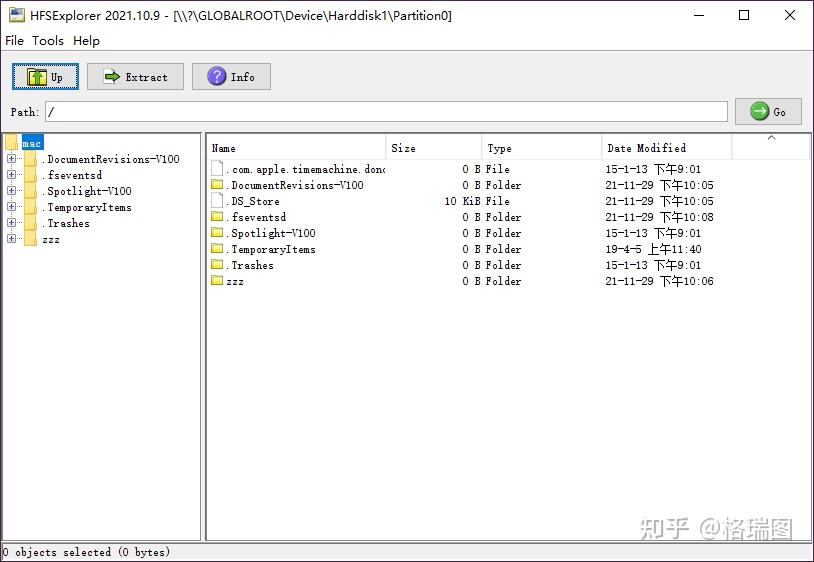This screenshot has height=562, width=814.
Task: Click the Extract button
Action: pos(135,77)
